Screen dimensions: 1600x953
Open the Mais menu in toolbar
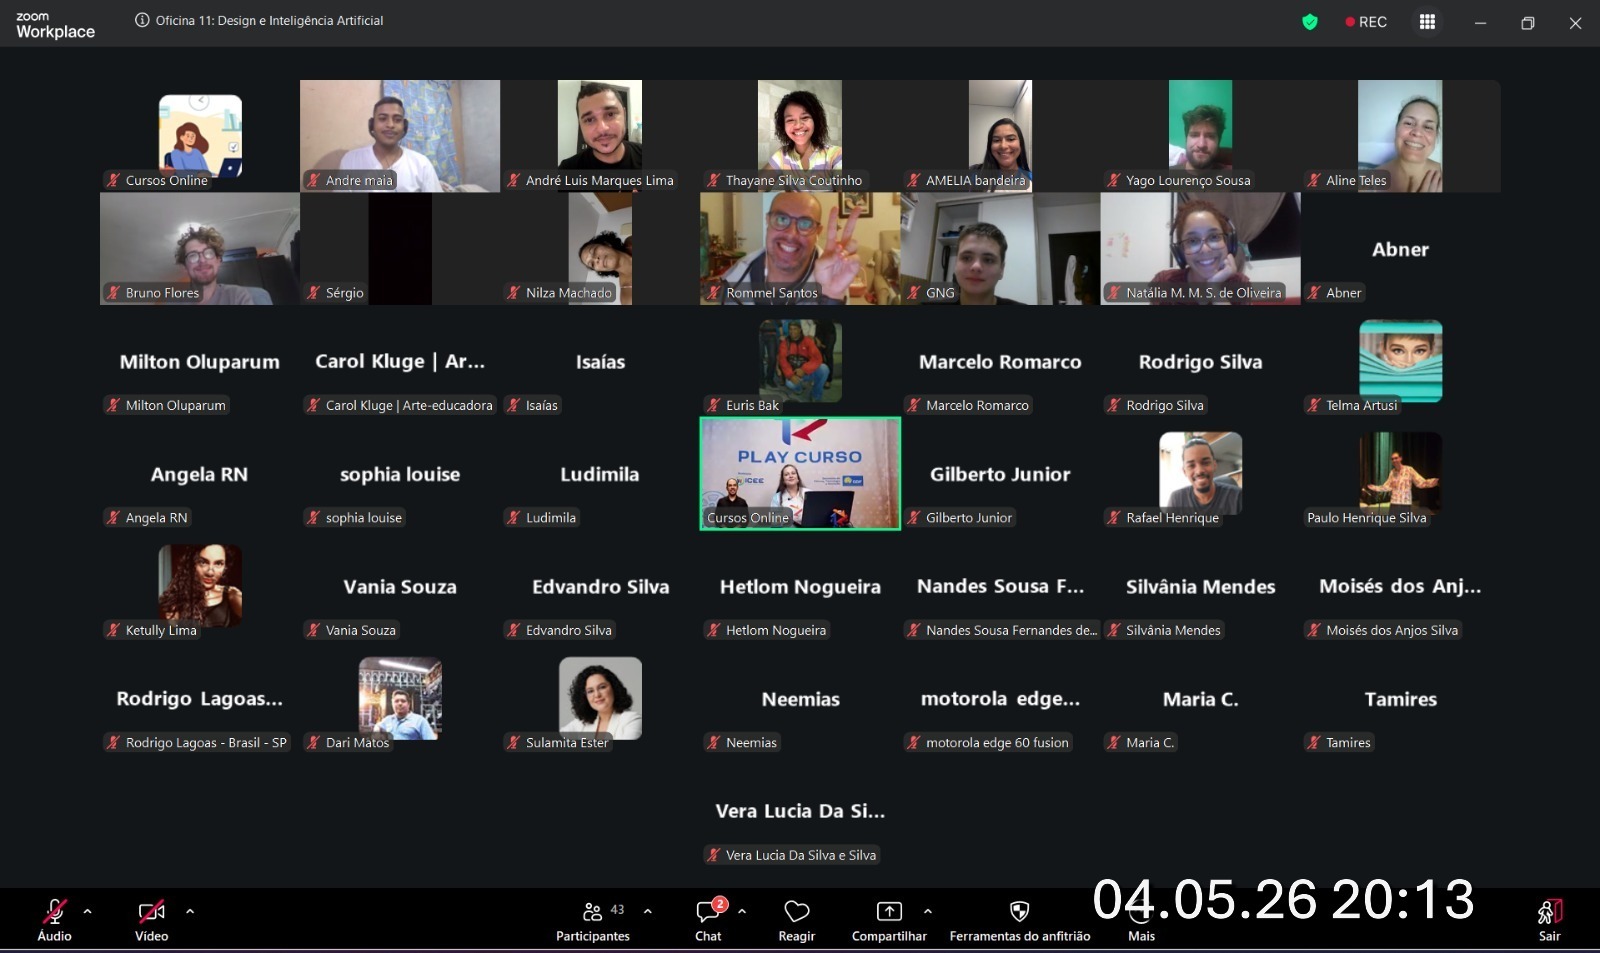pos(1141,920)
